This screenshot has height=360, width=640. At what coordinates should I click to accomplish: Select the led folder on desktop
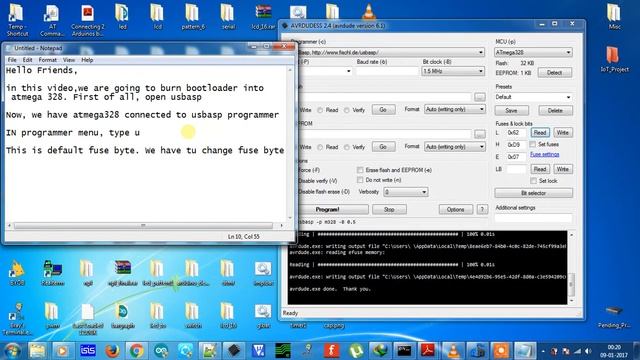tap(122, 17)
